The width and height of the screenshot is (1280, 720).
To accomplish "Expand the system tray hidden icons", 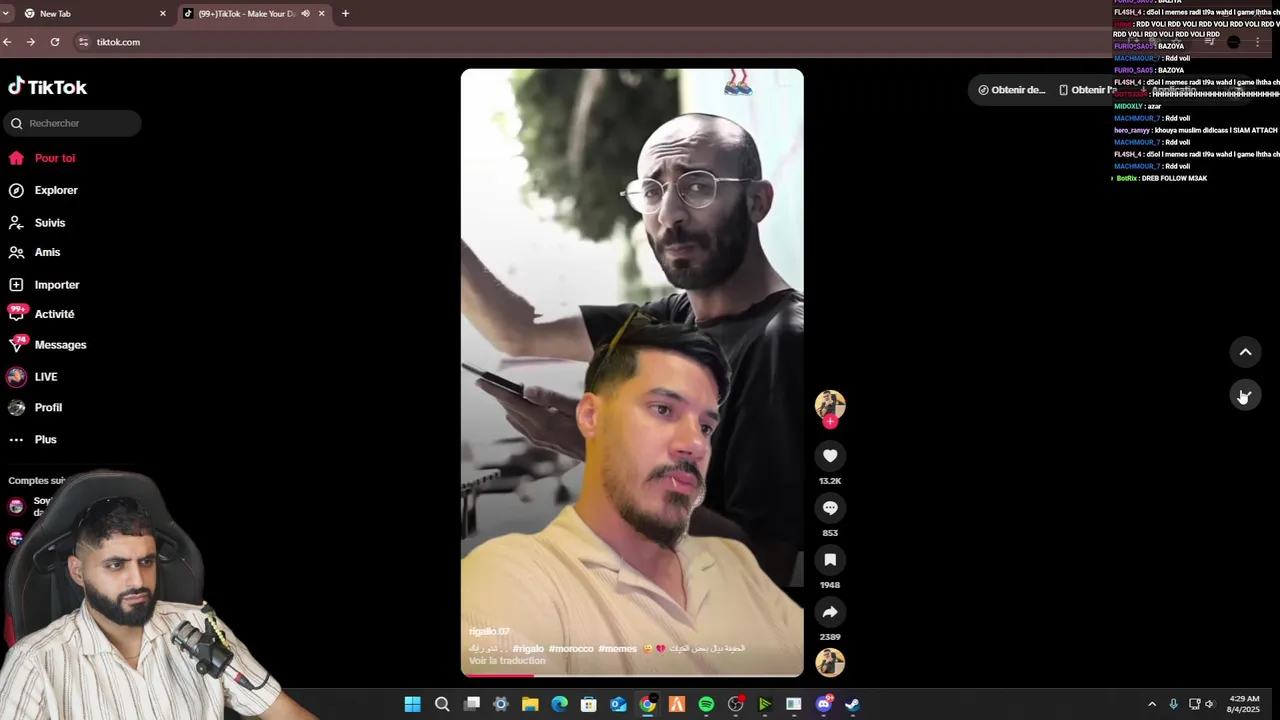I will click(x=1152, y=704).
